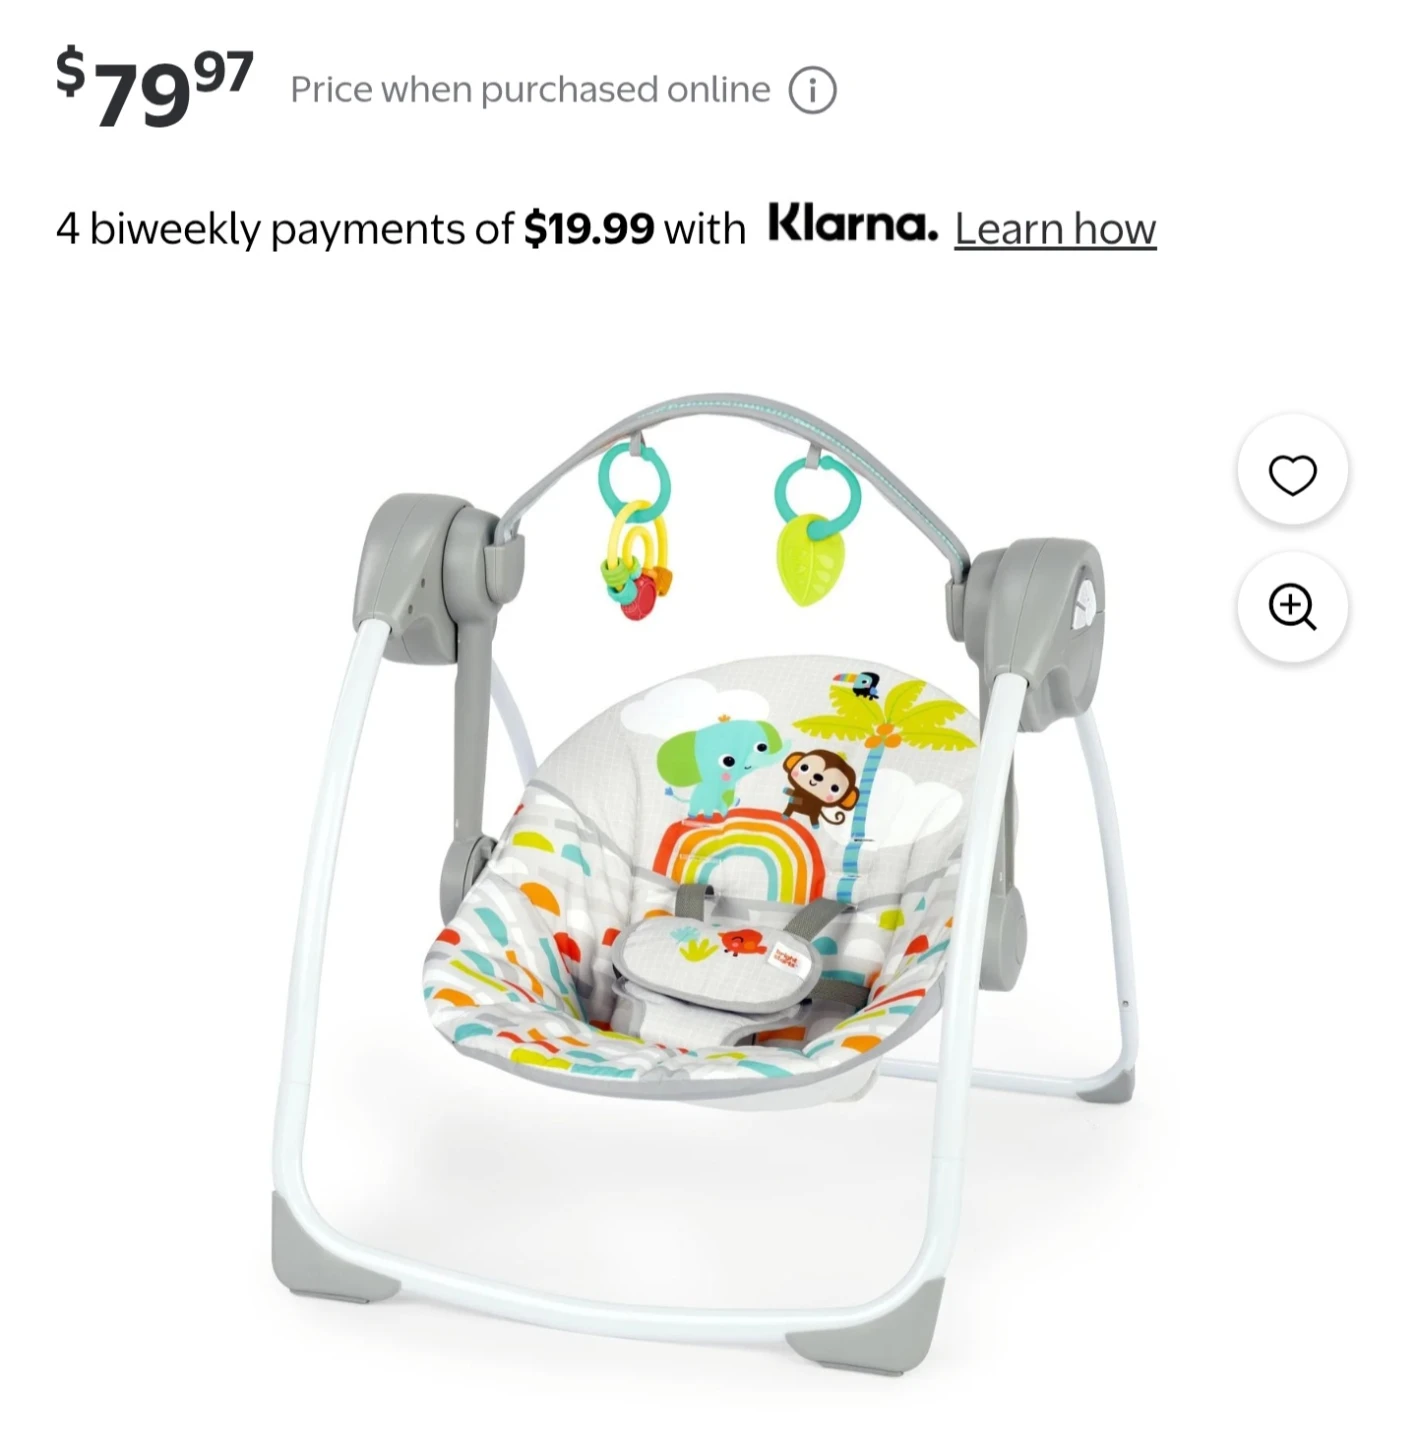1417x1440 pixels.
Task: Click the price info icon
Action: coord(812,91)
